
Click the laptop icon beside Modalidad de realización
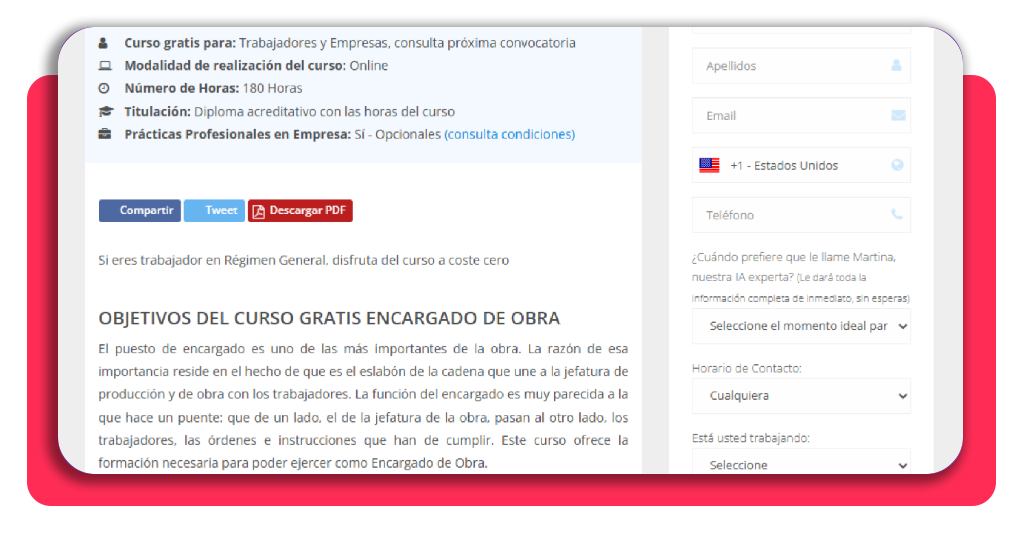coord(105,66)
